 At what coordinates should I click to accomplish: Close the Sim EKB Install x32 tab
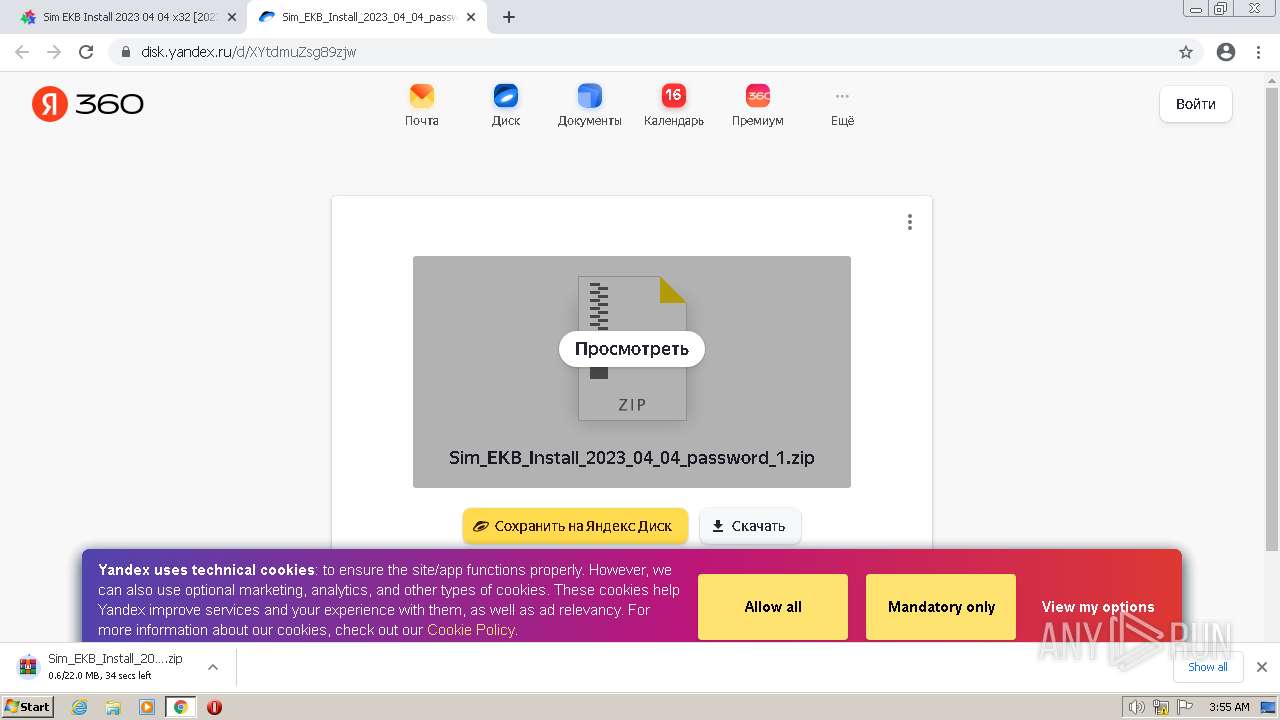pos(232,17)
